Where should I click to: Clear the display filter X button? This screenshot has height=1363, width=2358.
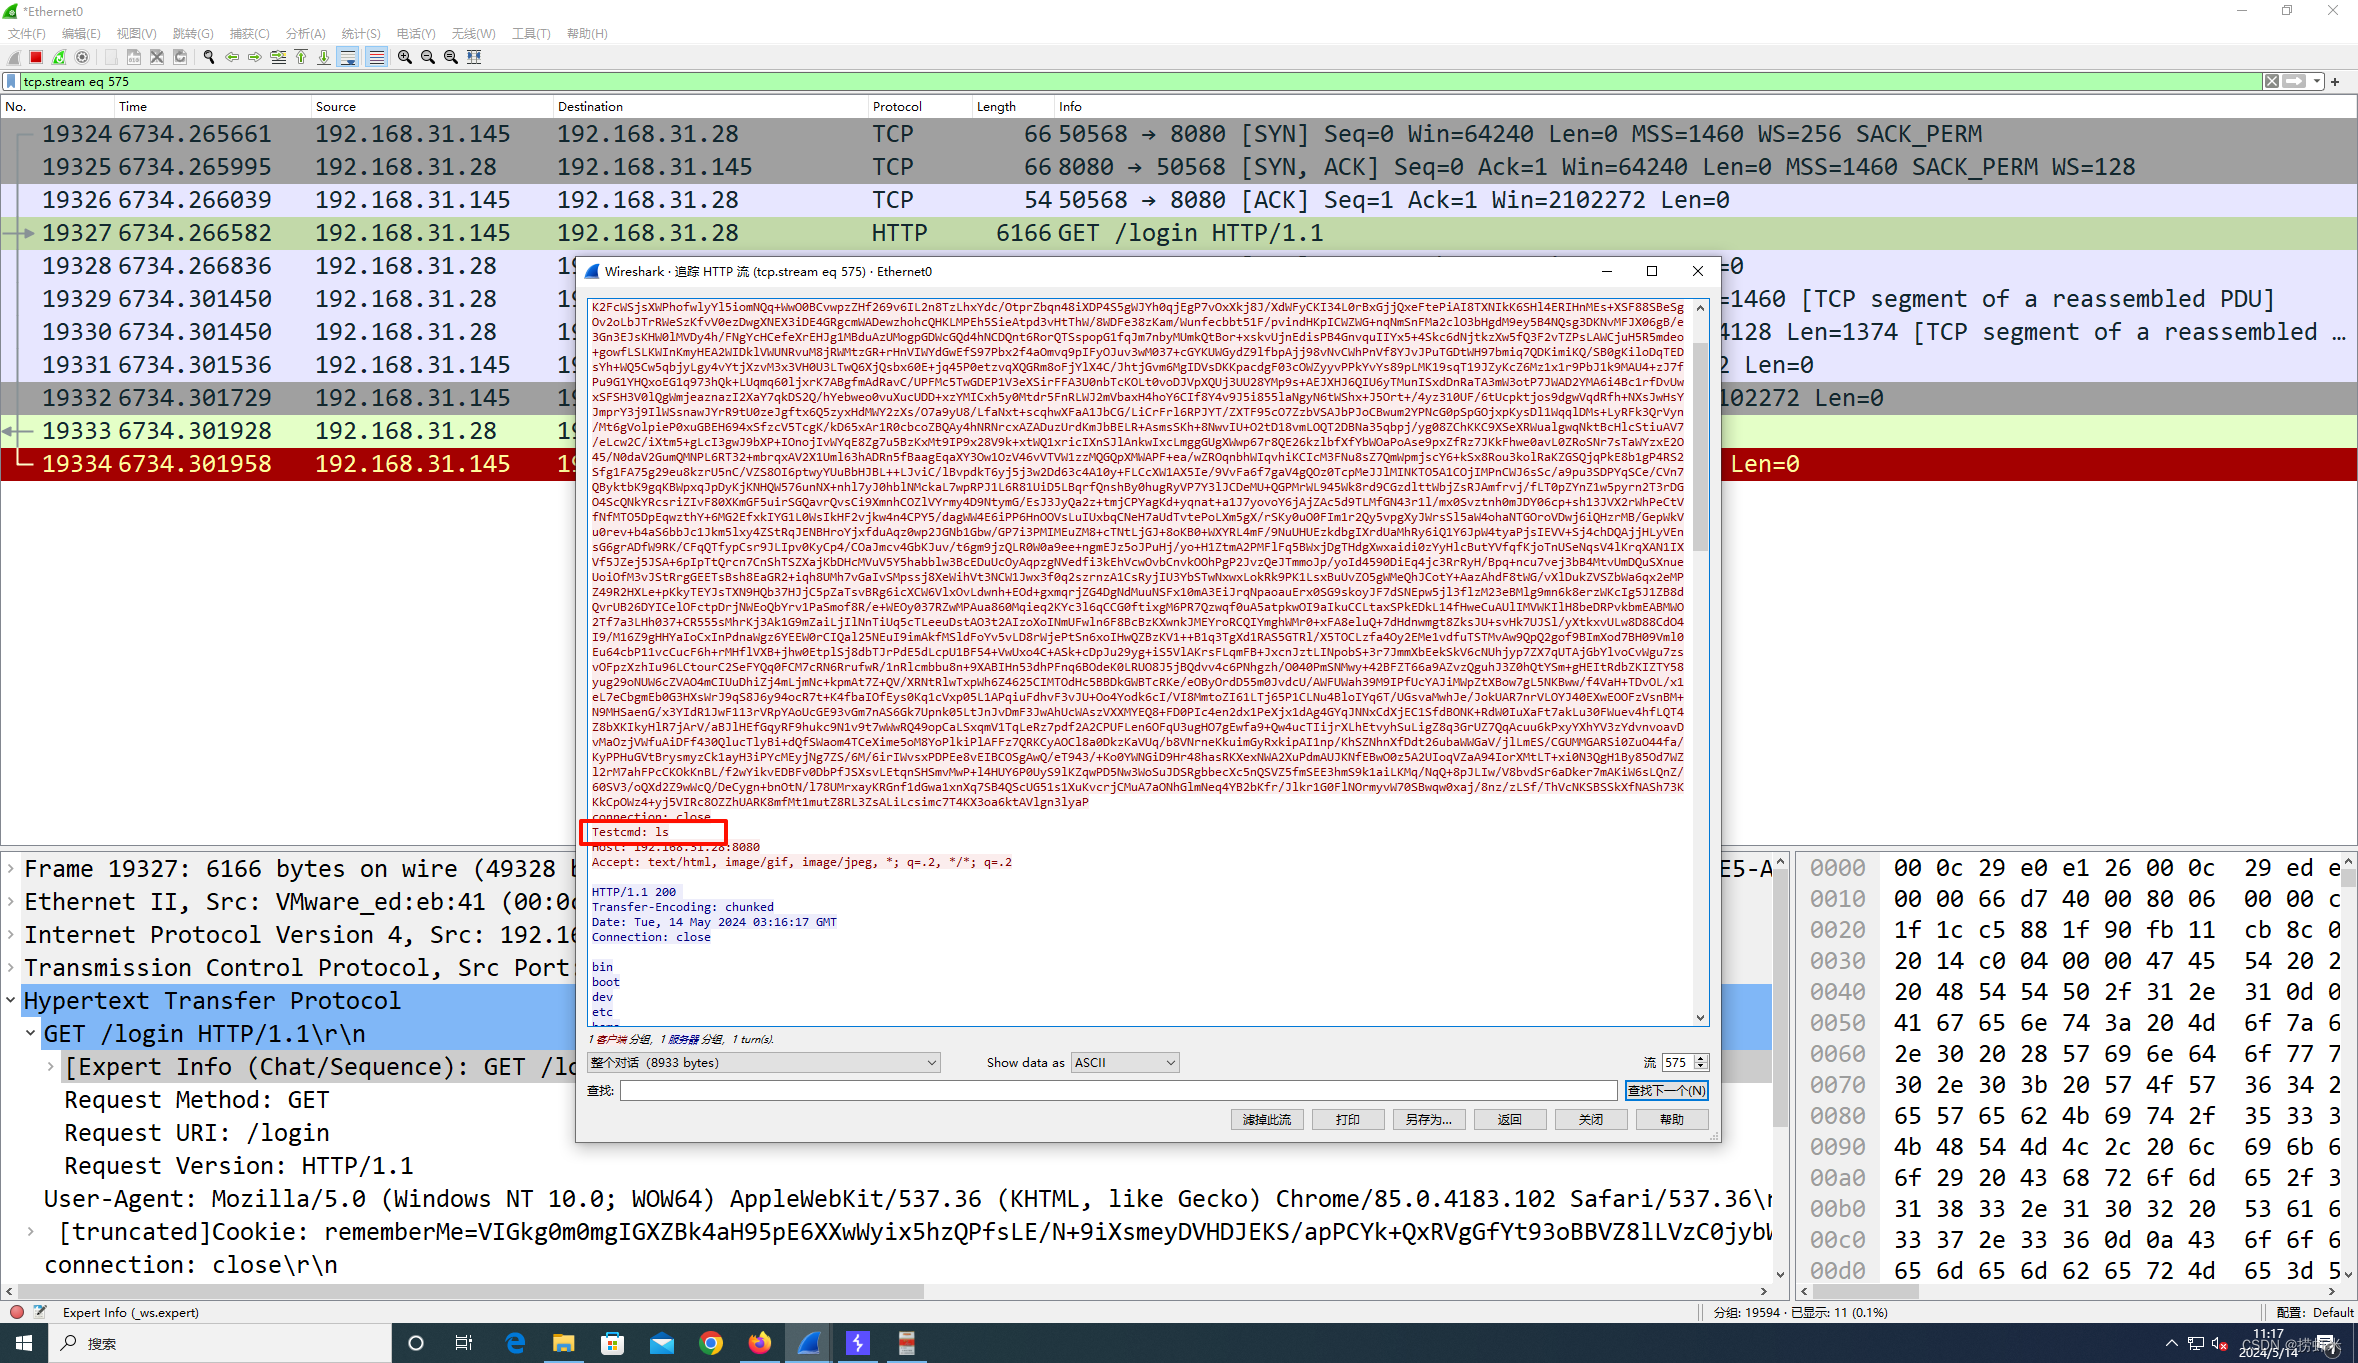coord(2272,81)
